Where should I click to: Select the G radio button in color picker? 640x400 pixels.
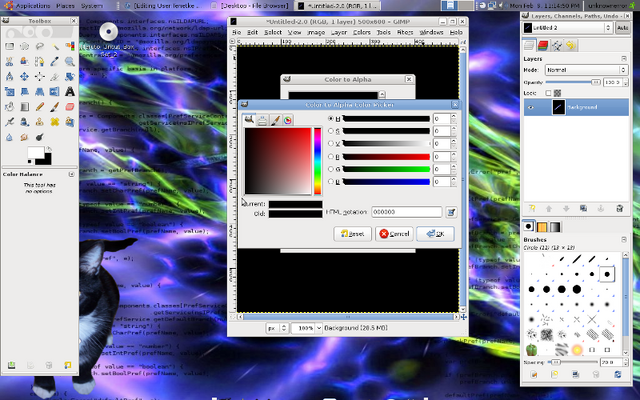331,169
